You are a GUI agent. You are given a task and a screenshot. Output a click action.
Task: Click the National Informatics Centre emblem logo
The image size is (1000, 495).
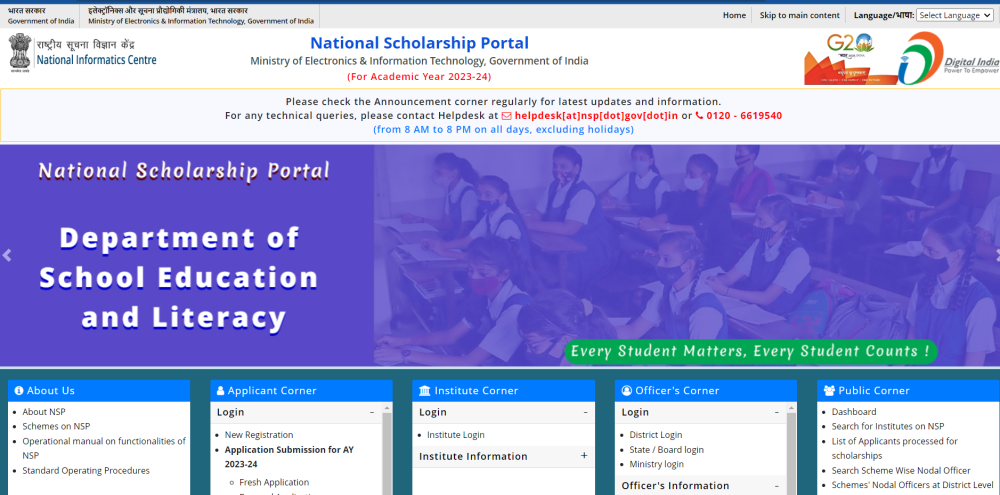[19, 52]
